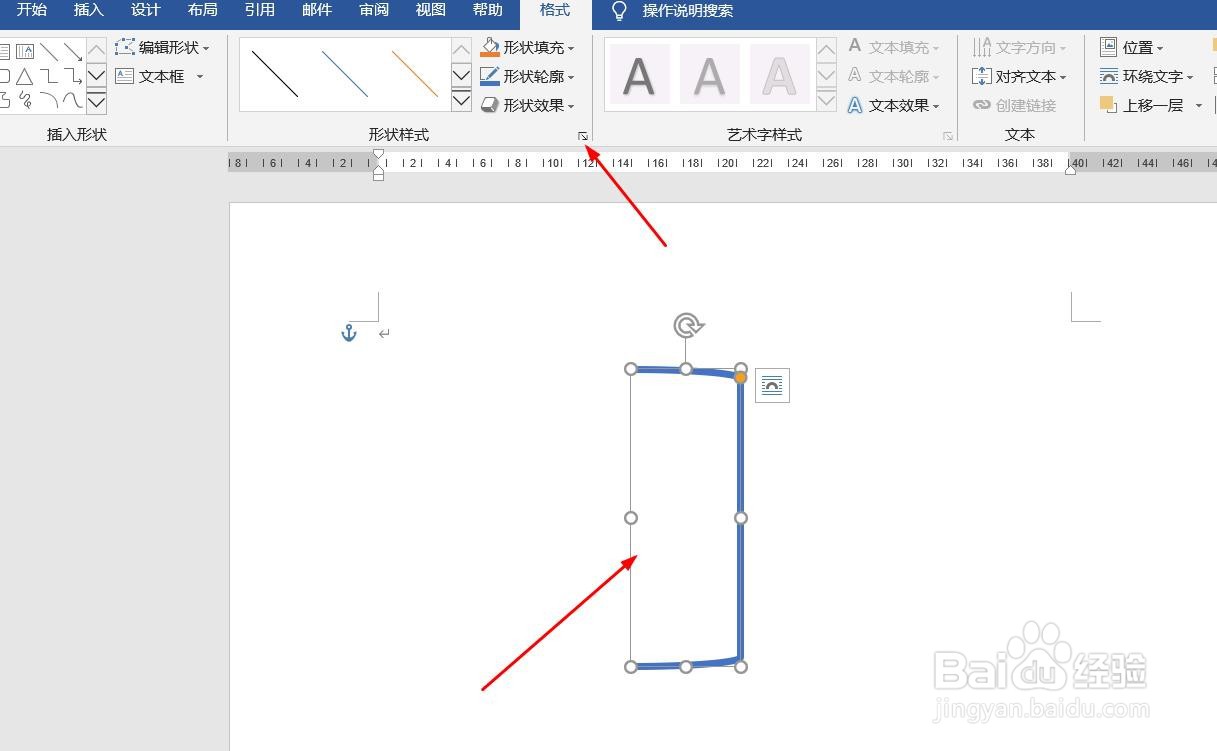Choose the triangle shape in gallery
This screenshot has height=751, width=1217.
[x=25, y=76]
